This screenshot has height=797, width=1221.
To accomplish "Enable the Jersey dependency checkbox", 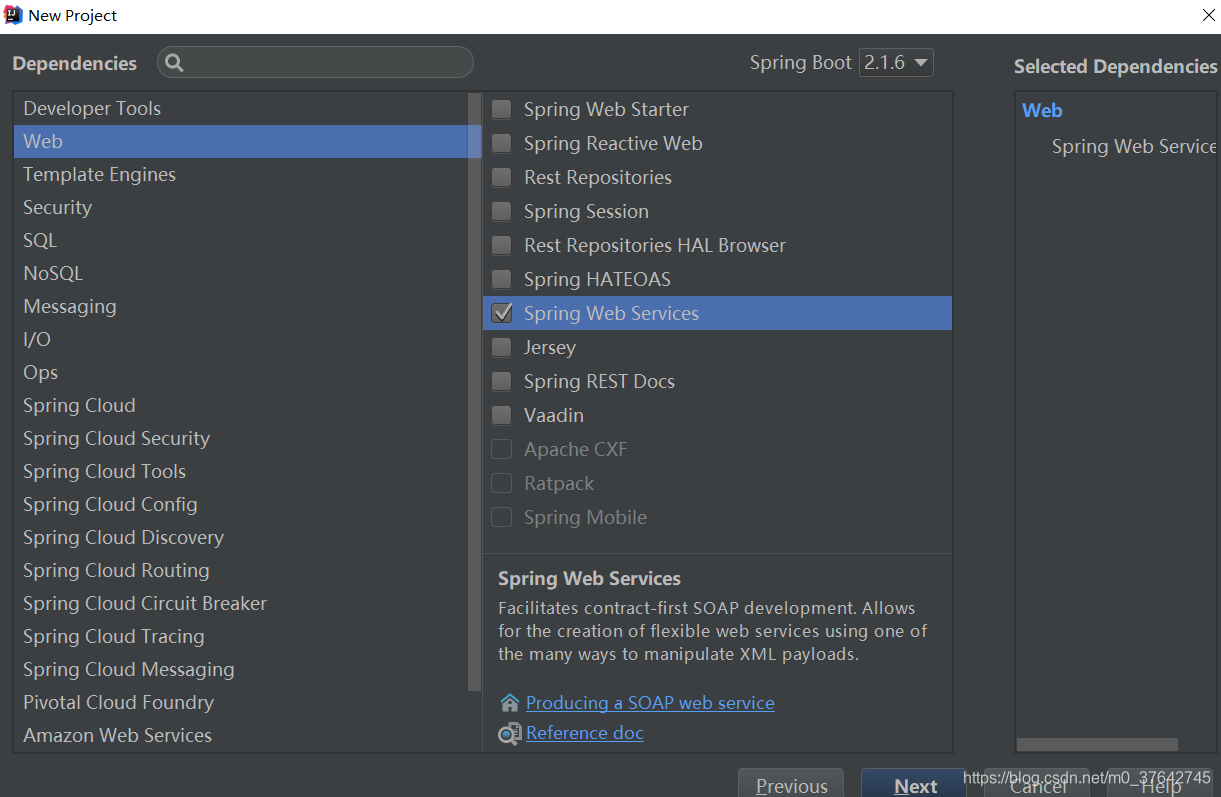I will click(x=502, y=347).
